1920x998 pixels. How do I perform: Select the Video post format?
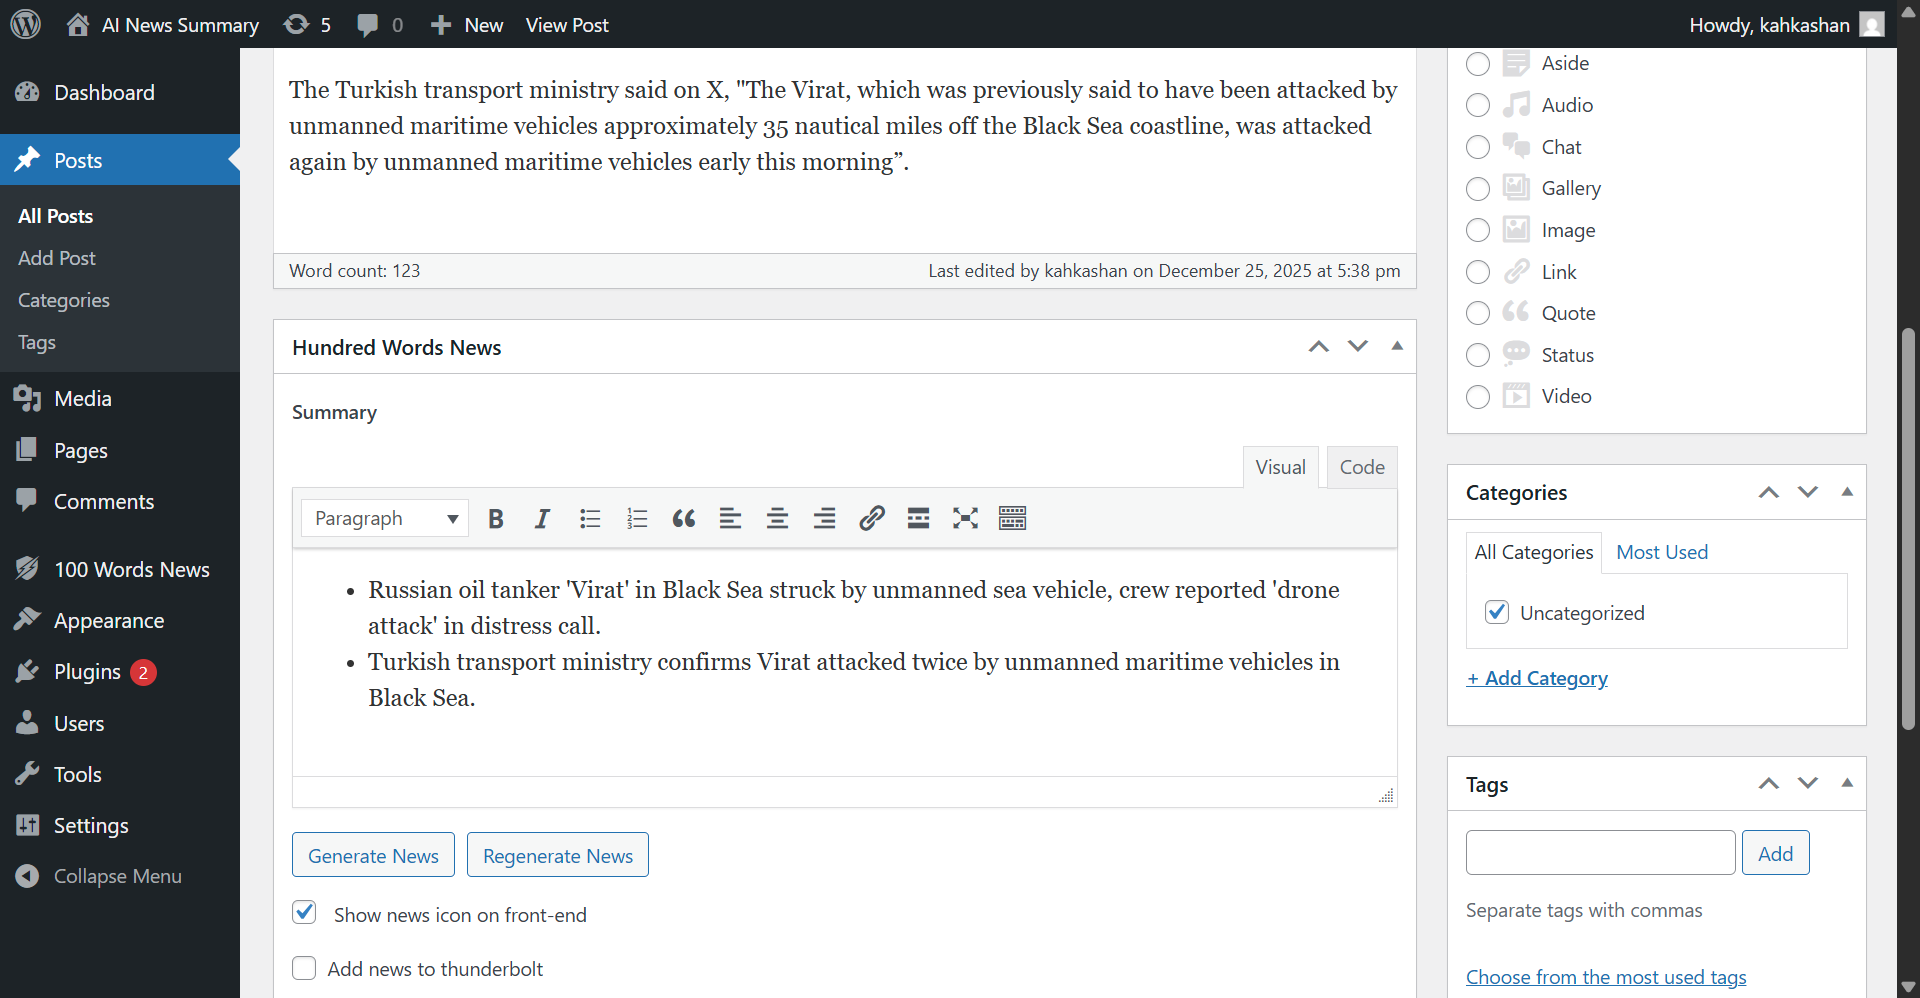[1477, 397]
